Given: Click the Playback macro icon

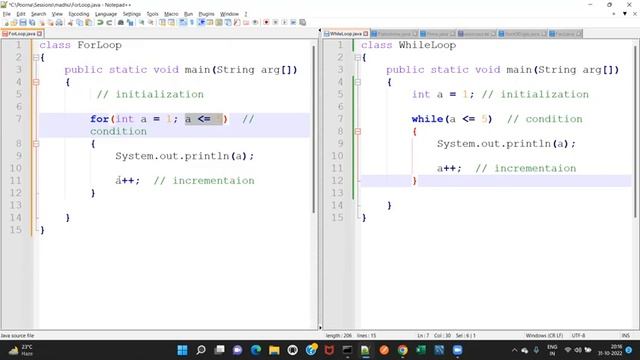Looking at the screenshot, I should coord(284,22).
